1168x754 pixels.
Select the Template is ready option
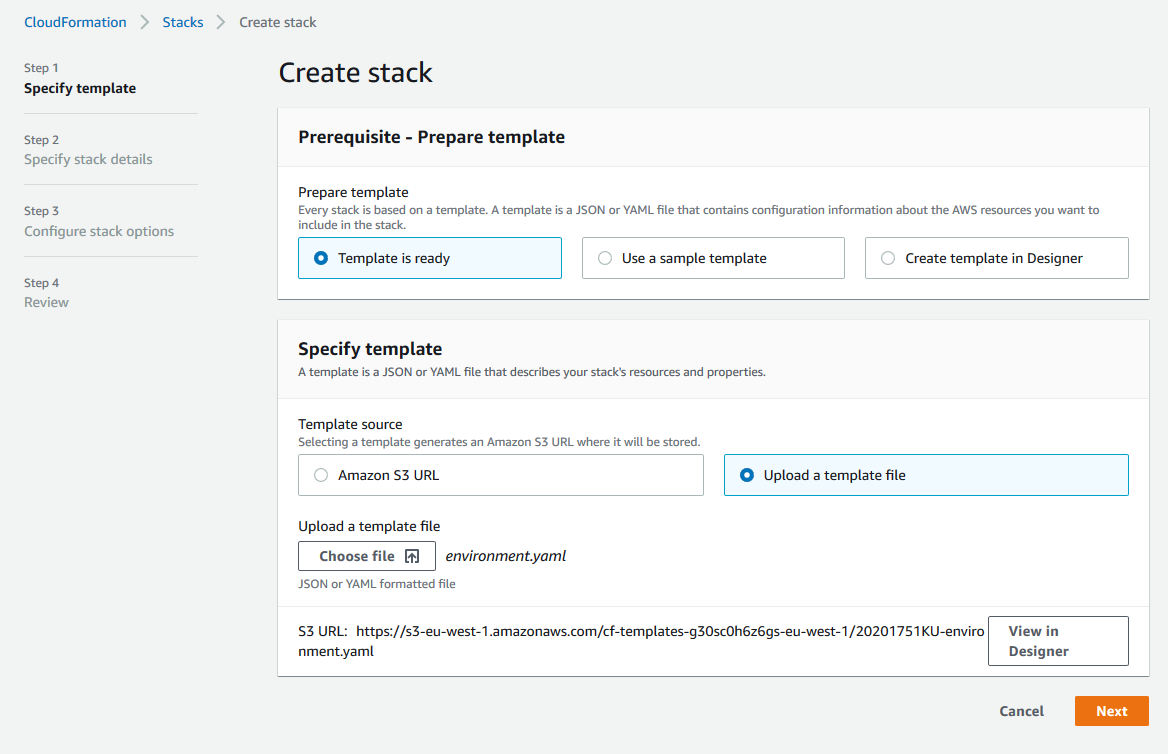point(430,258)
